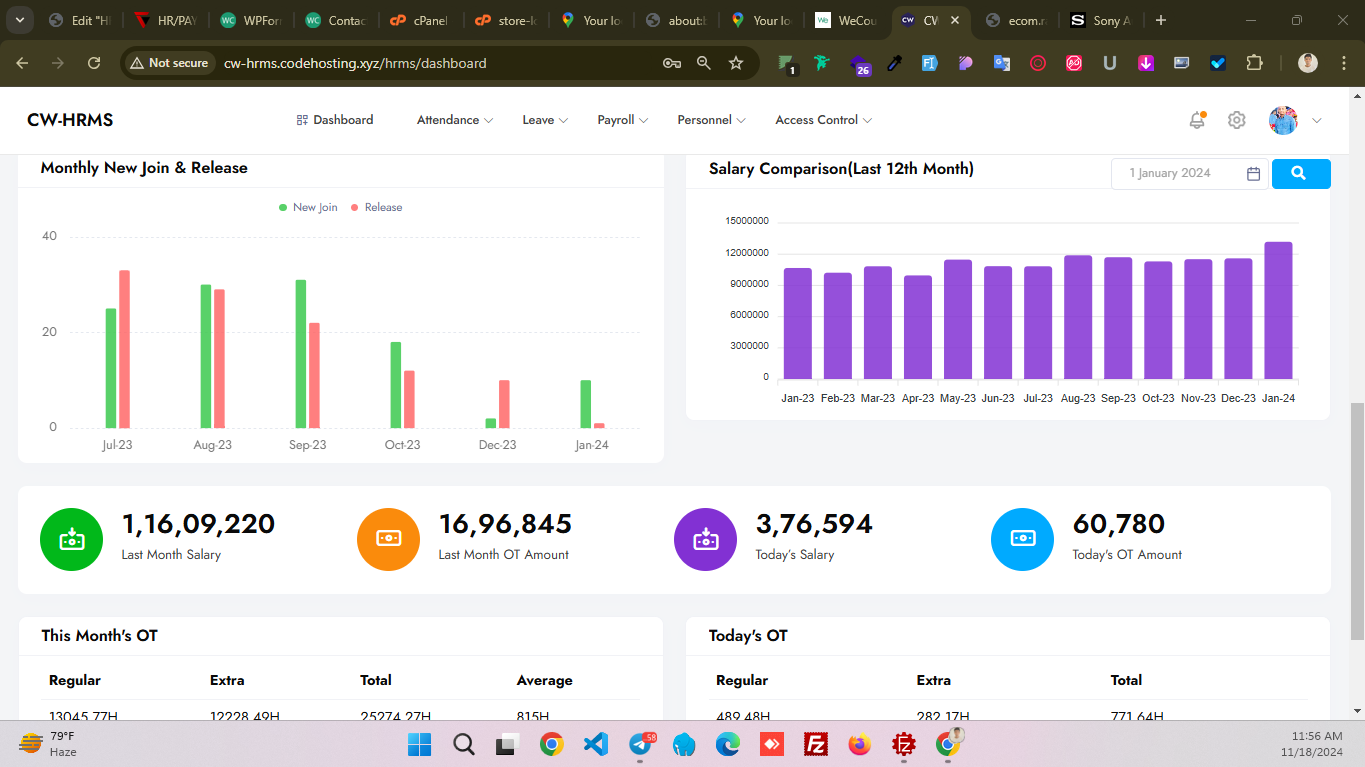The height and width of the screenshot is (767, 1365).
Task: Click the CW-HRMS logo link
Action: pyautogui.click(x=70, y=120)
